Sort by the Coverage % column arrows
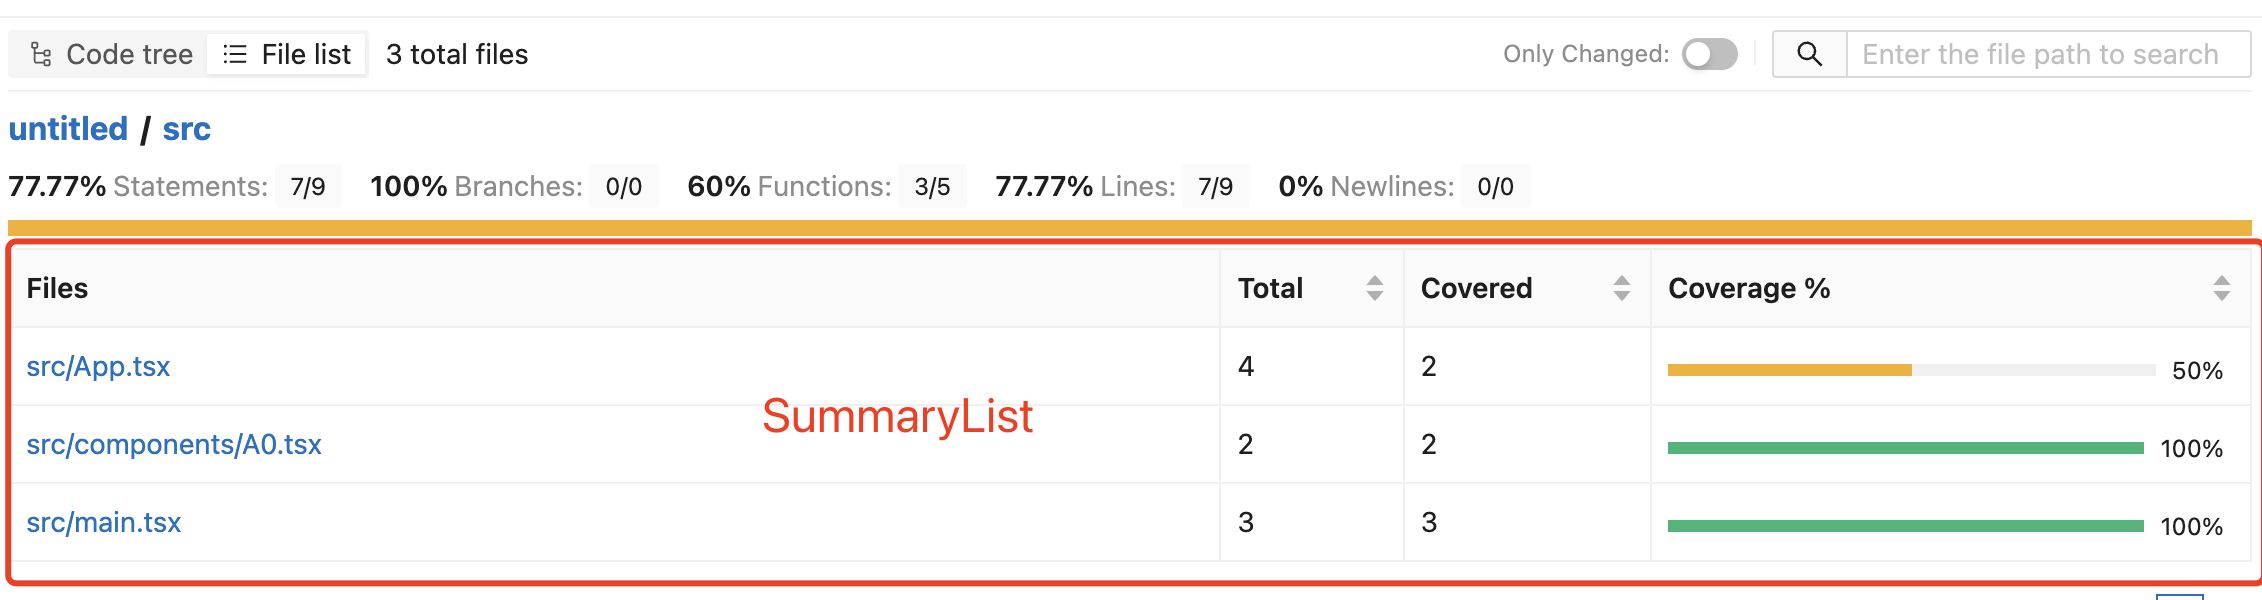The height and width of the screenshot is (600, 2262). pyautogui.click(x=2222, y=288)
